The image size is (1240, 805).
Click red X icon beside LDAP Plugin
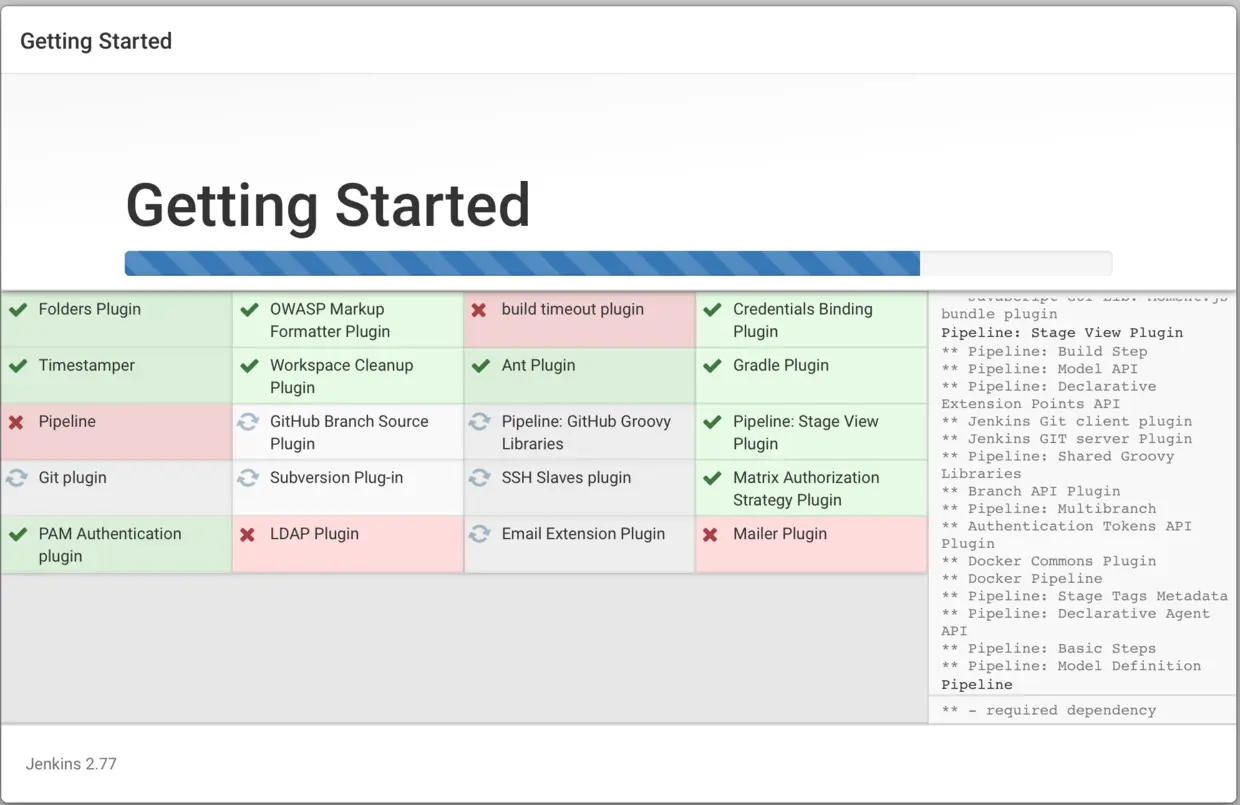[x=248, y=535]
